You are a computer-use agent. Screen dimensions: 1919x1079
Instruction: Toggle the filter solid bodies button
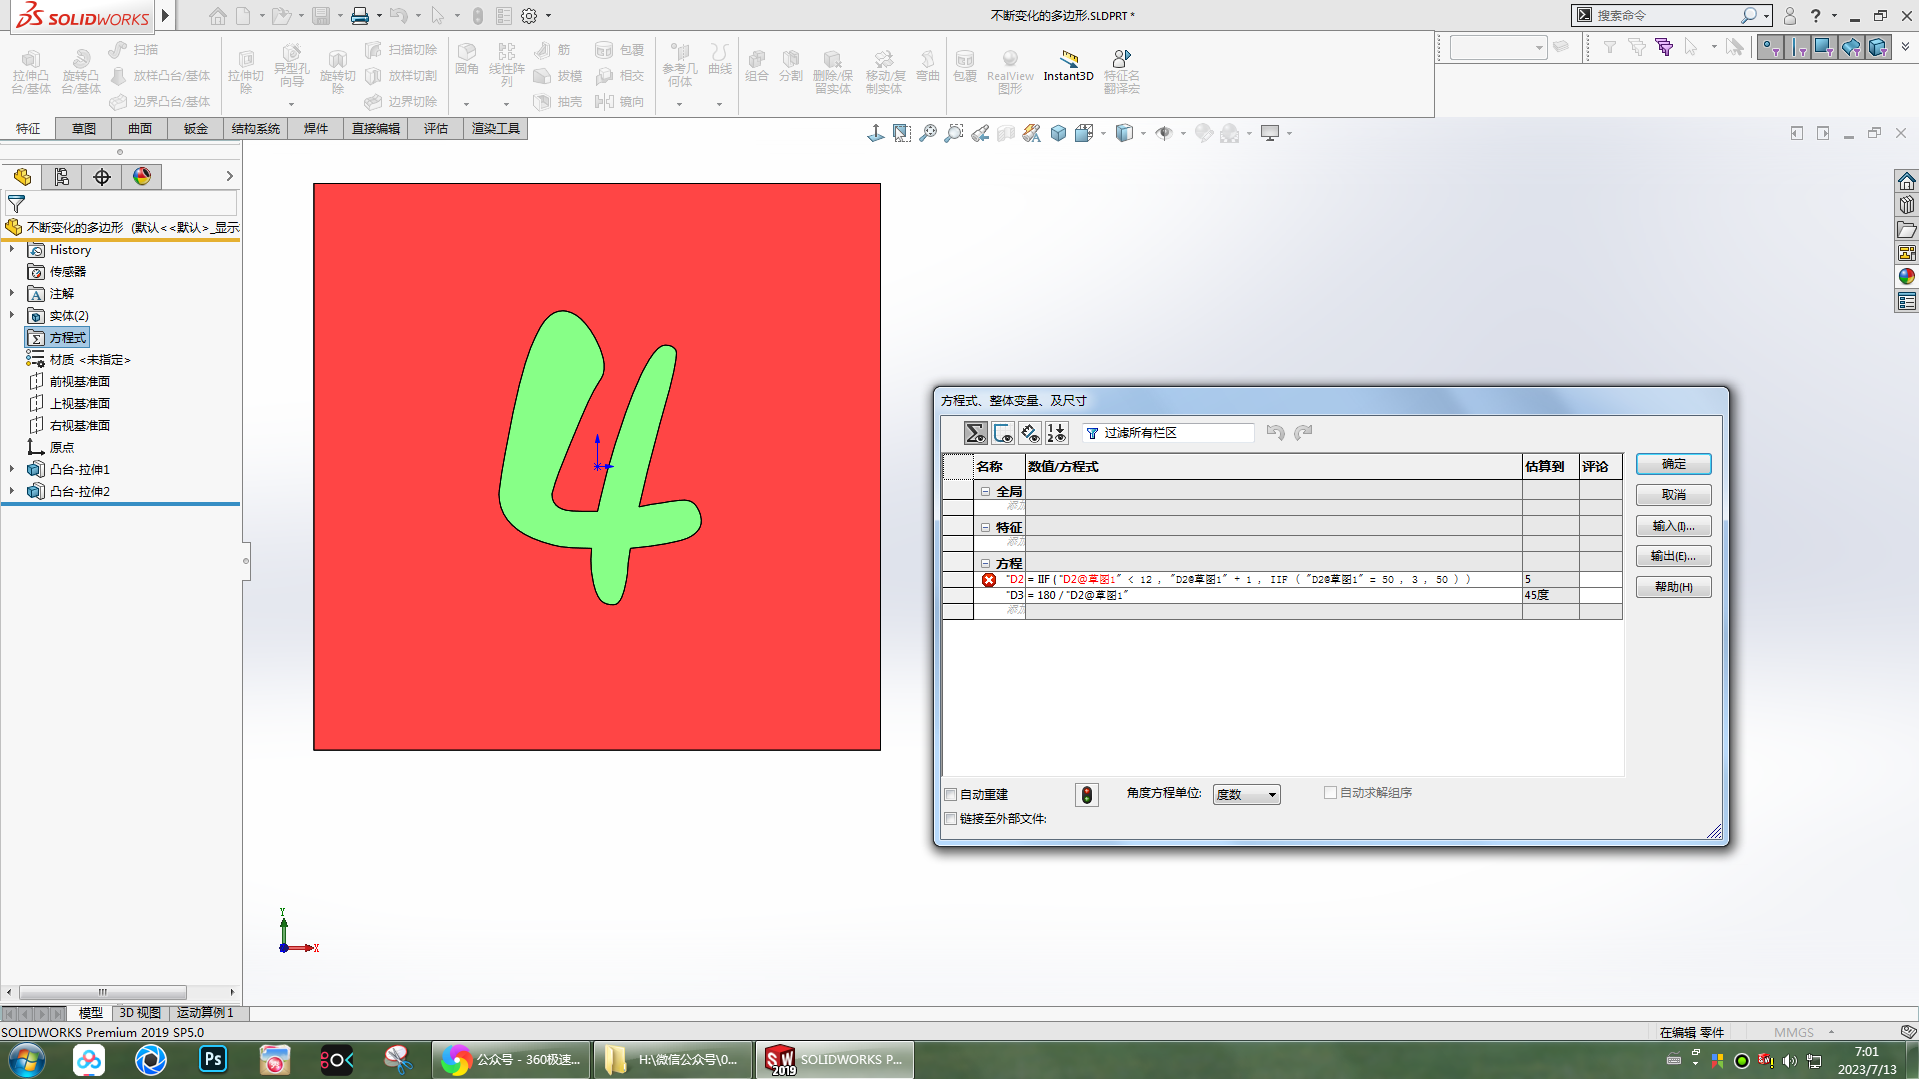1877,47
